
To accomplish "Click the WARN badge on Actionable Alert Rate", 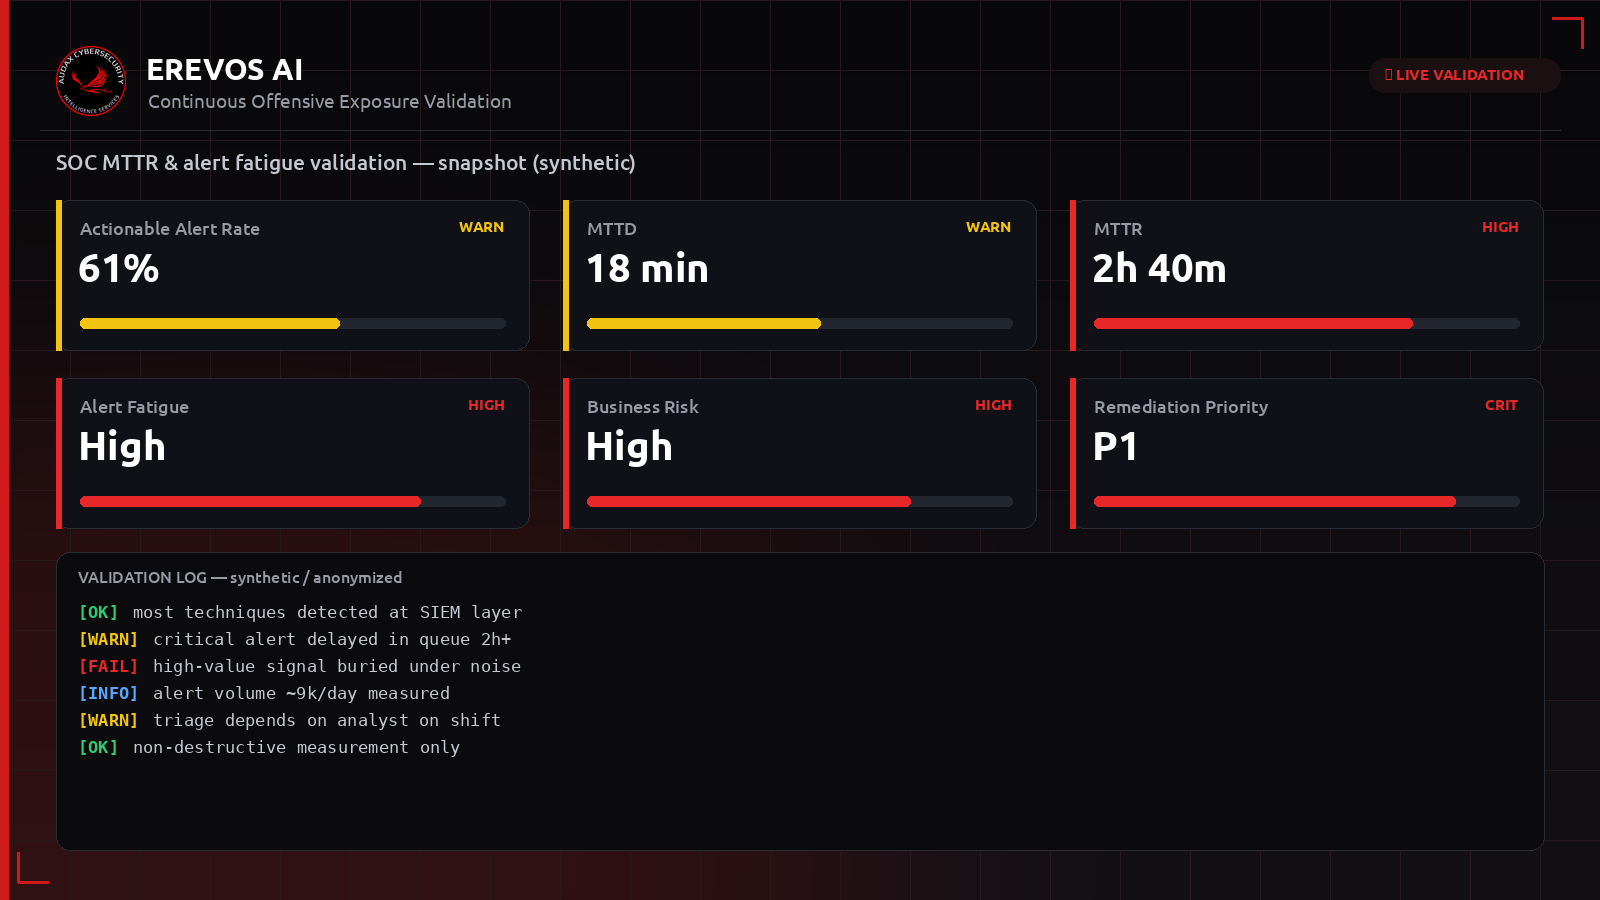I will 481,227.
